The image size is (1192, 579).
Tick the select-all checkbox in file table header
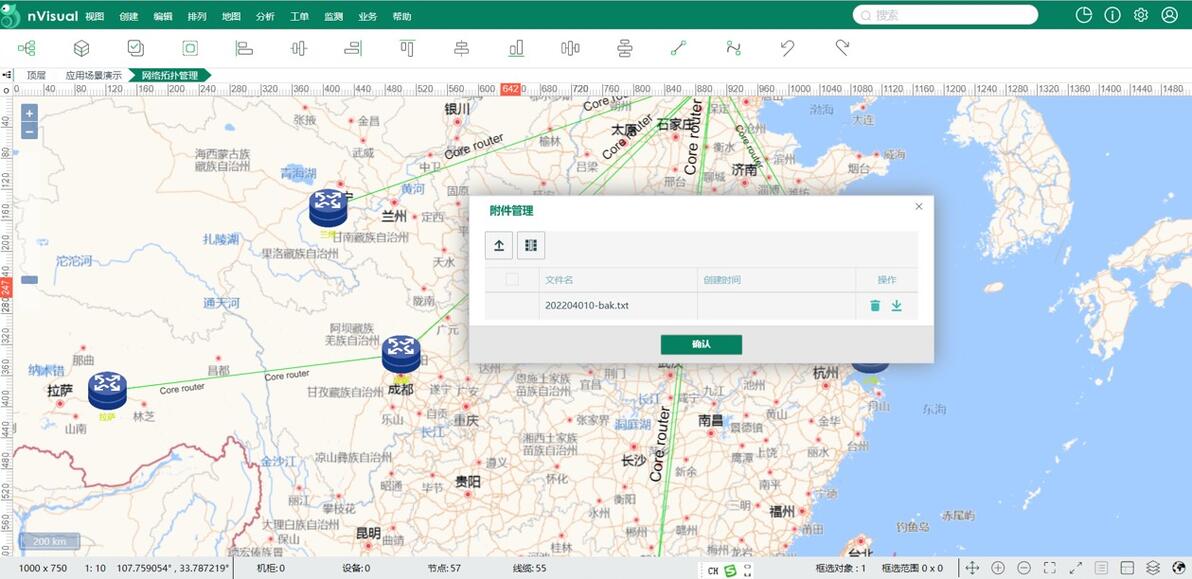(x=512, y=280)
